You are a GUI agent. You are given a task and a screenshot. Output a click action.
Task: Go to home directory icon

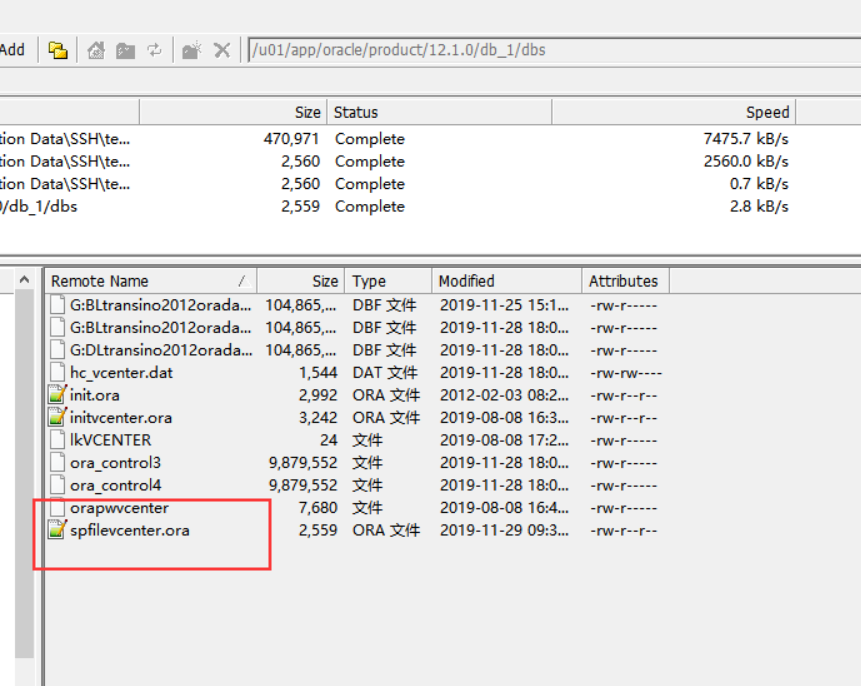(x=96, y=51)
